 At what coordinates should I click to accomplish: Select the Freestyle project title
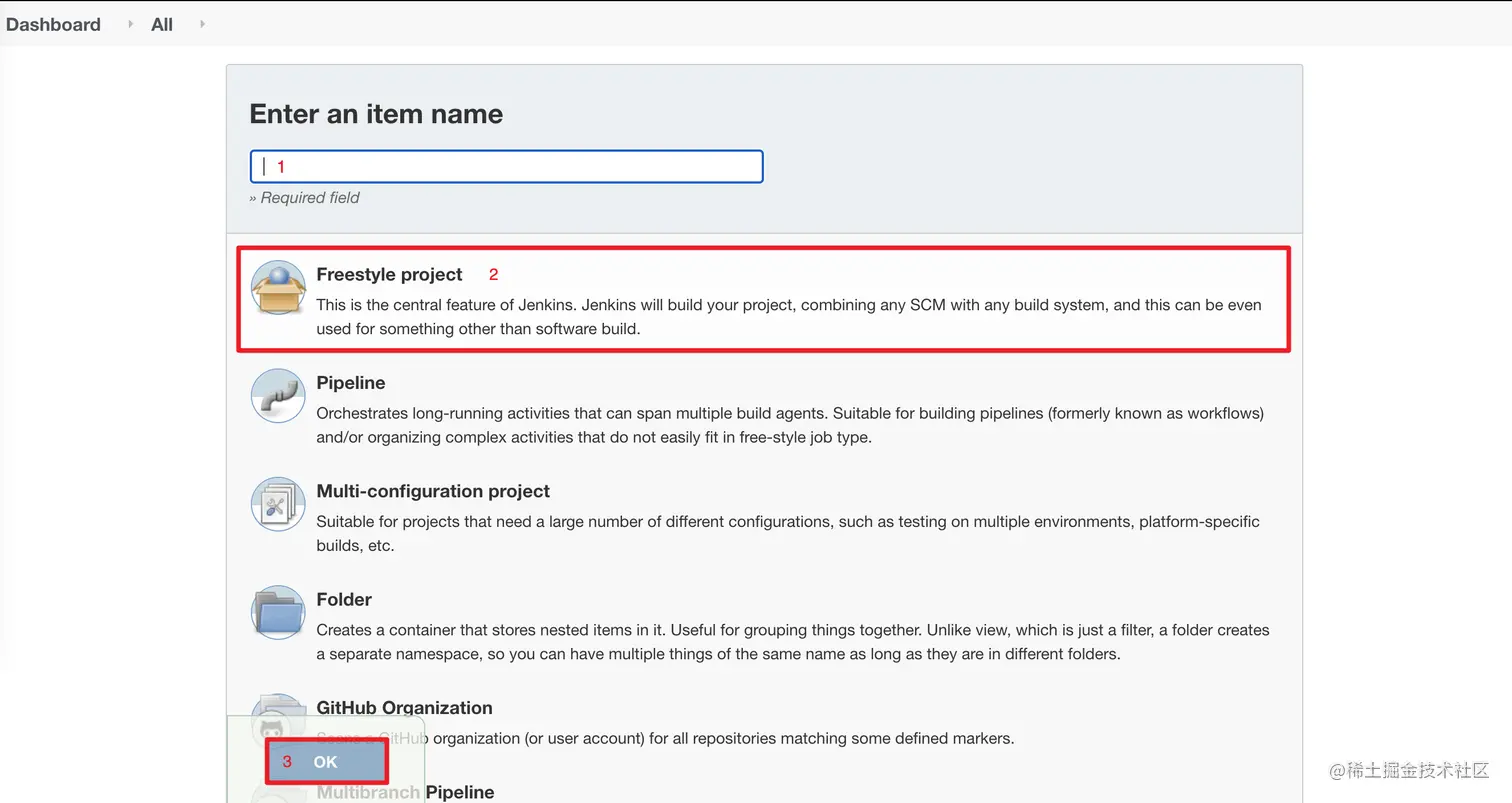coord(389,274)
